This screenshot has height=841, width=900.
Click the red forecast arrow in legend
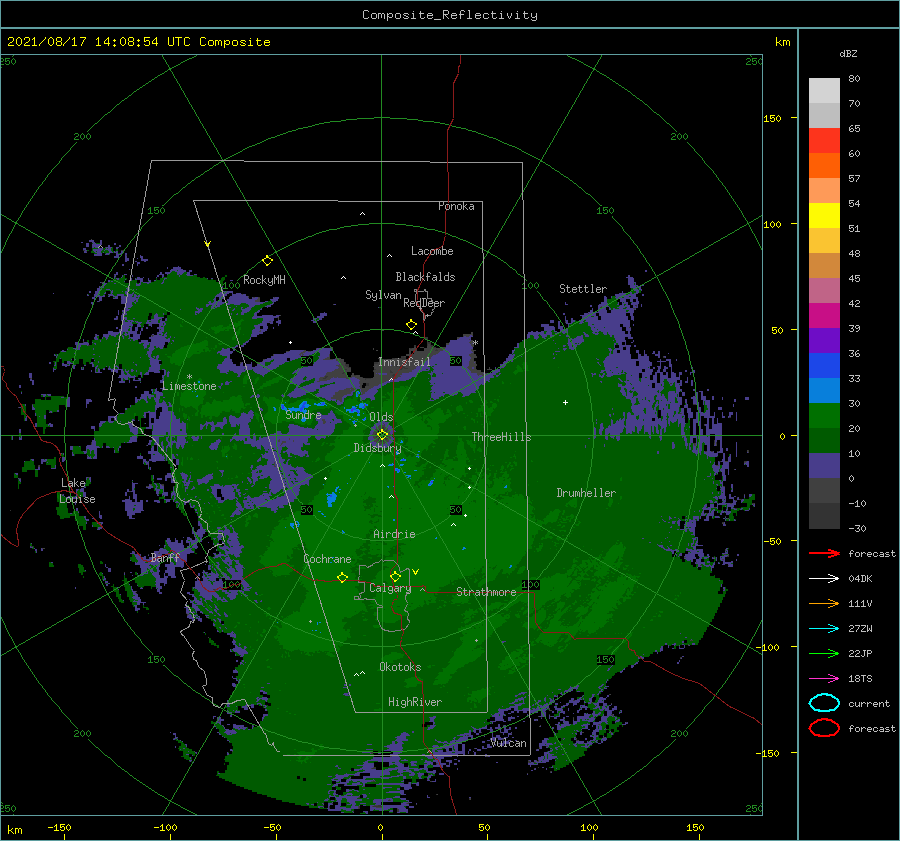tap(824, 553)
